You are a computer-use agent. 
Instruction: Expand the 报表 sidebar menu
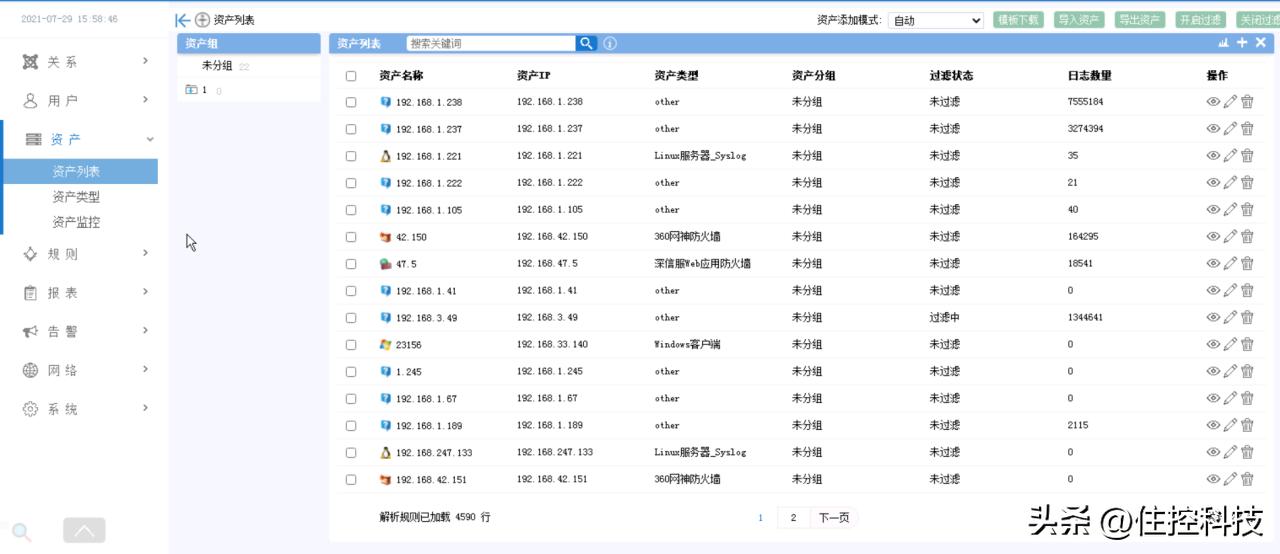(86, 293)
